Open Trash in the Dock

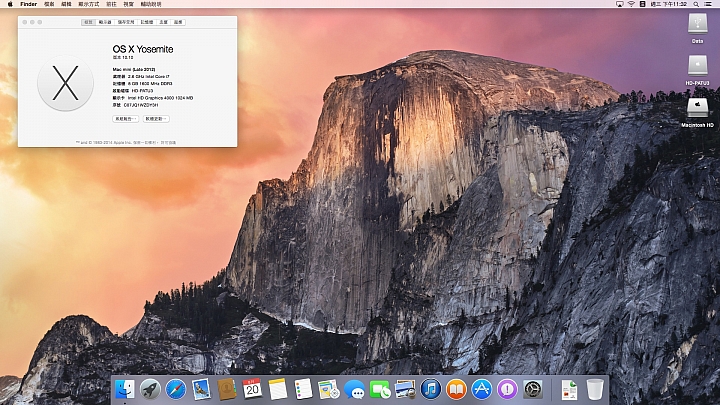595,389
